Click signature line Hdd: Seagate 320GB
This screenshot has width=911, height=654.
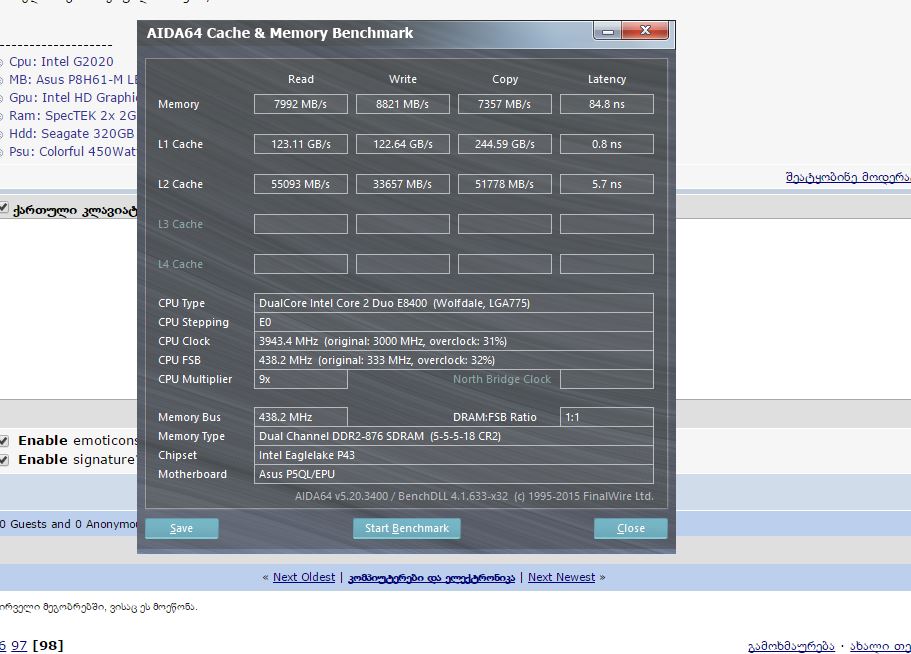[71, 134]
